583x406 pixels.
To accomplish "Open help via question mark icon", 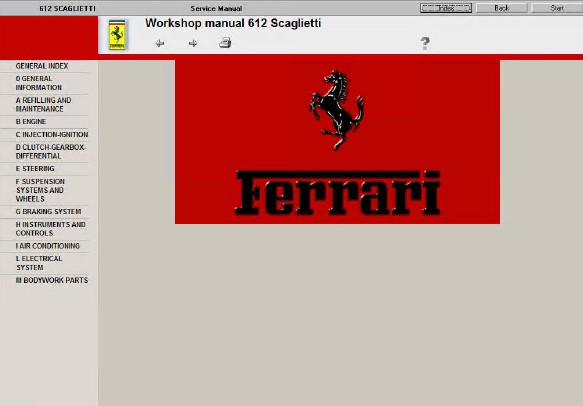I will click(425, 43).
